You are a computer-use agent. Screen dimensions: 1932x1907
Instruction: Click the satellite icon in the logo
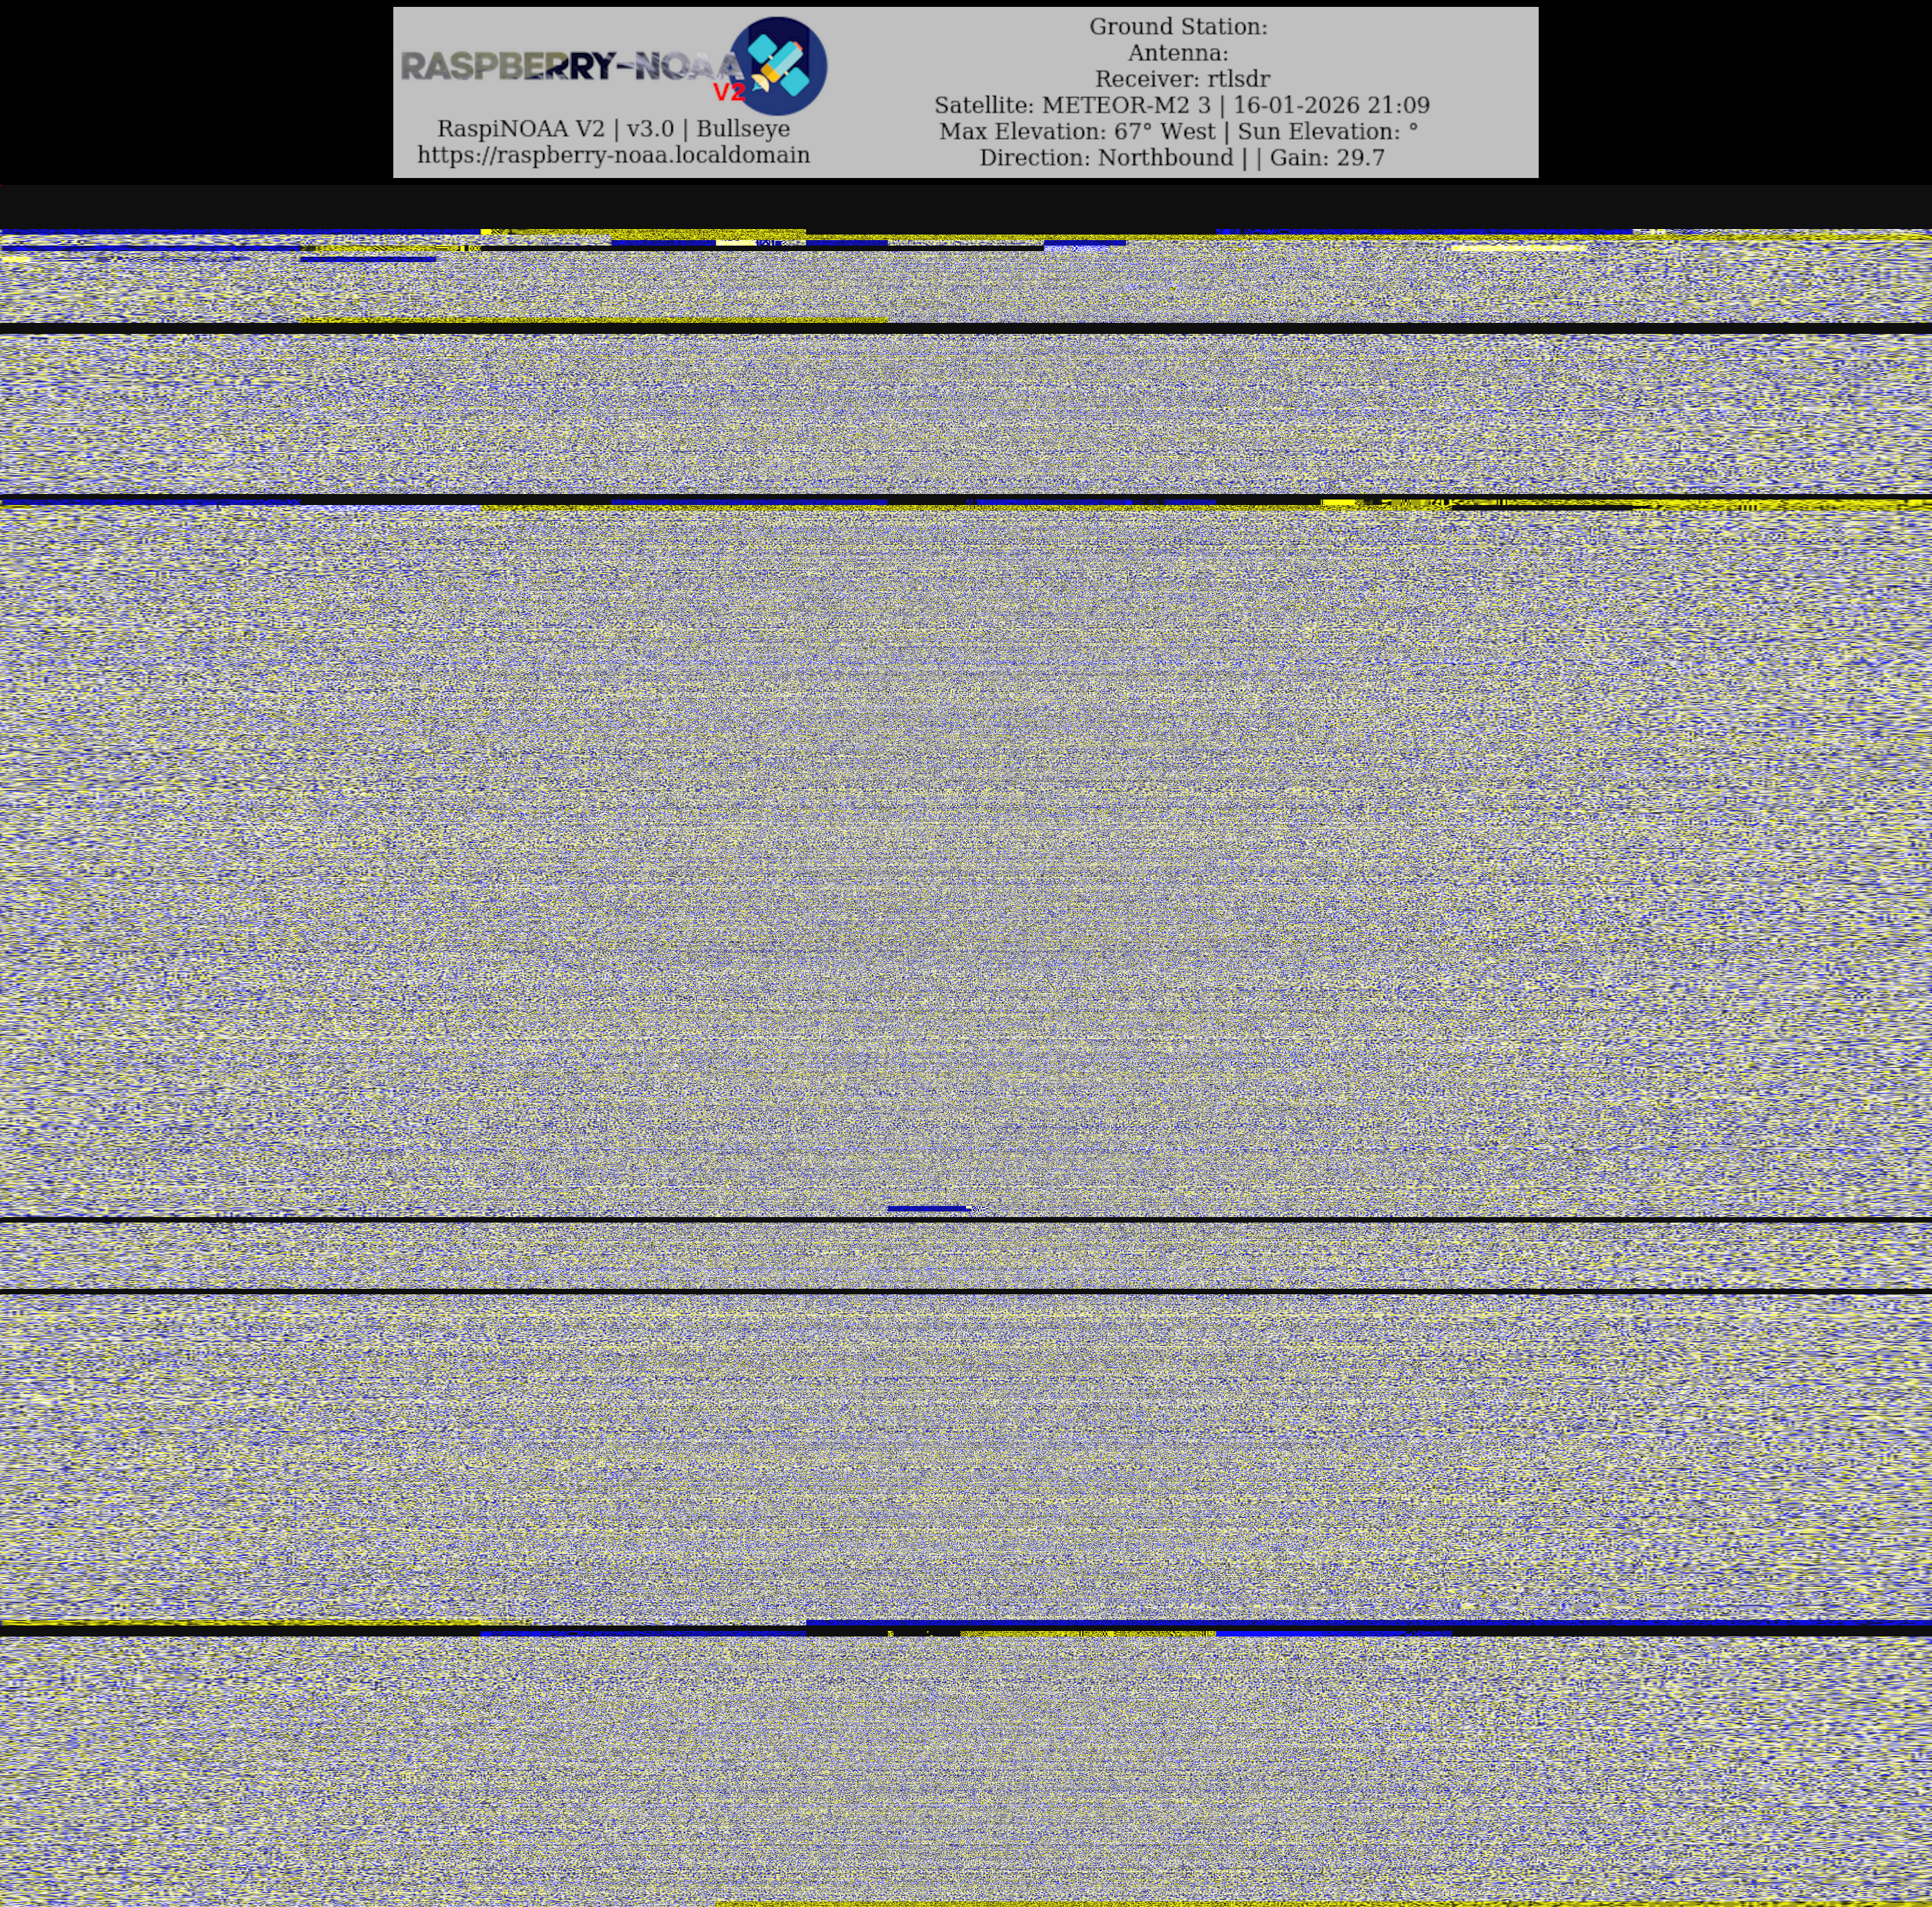coord(780,65)
